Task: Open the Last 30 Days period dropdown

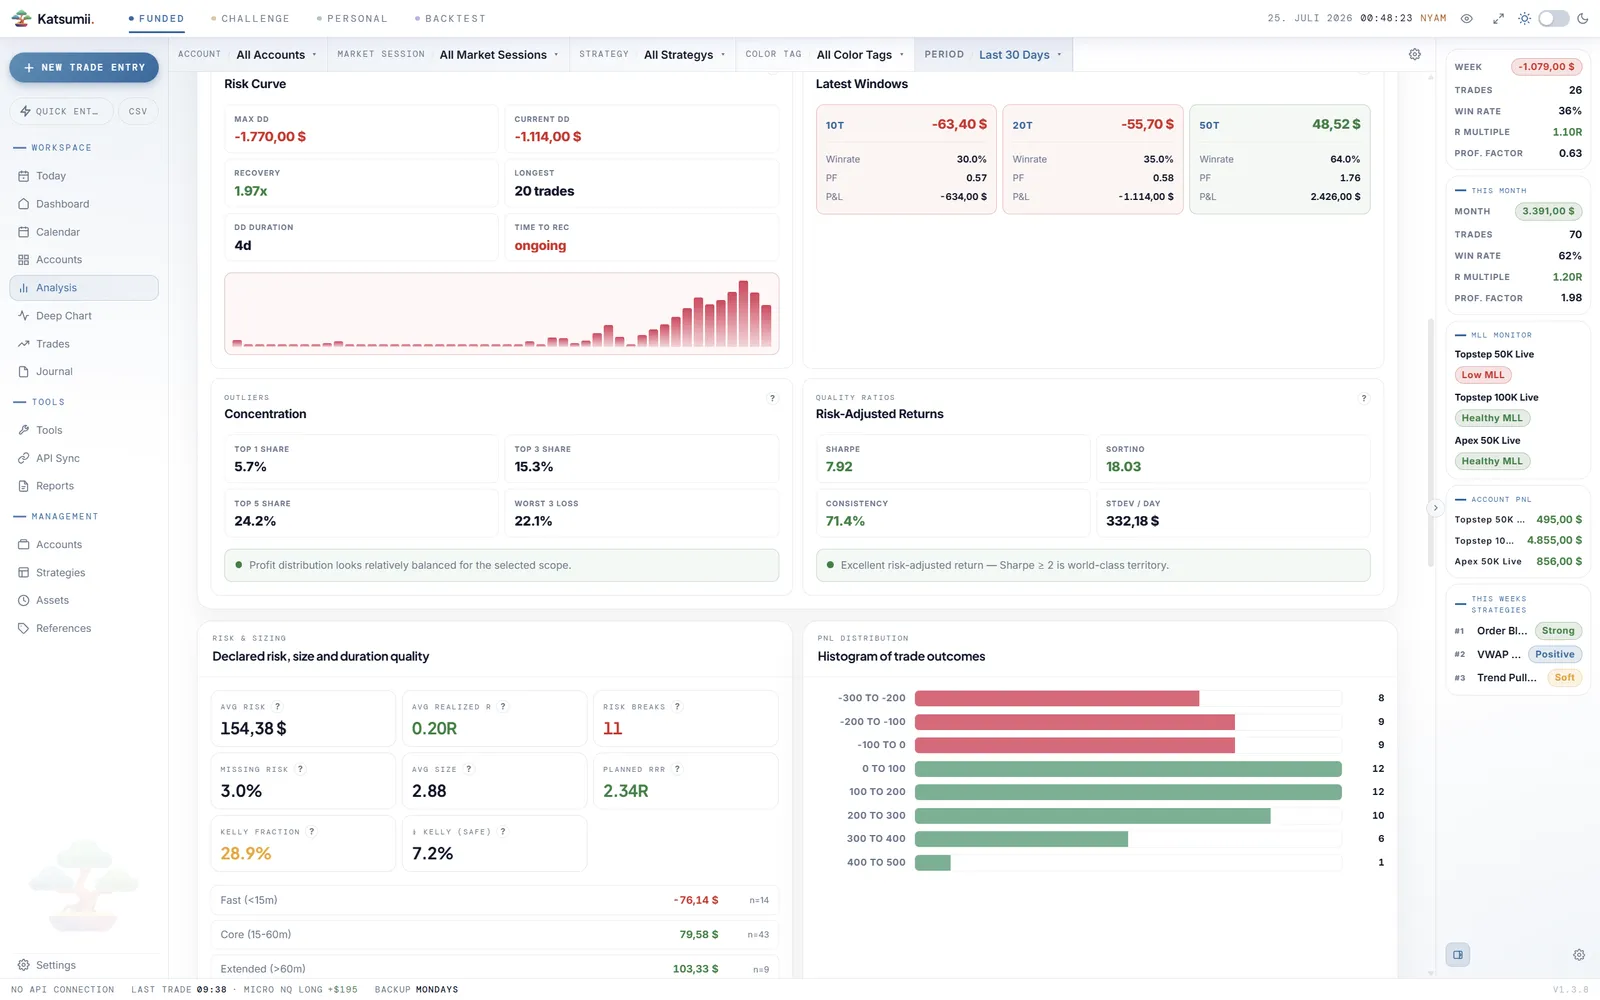Action: [x=1020, y=55]
